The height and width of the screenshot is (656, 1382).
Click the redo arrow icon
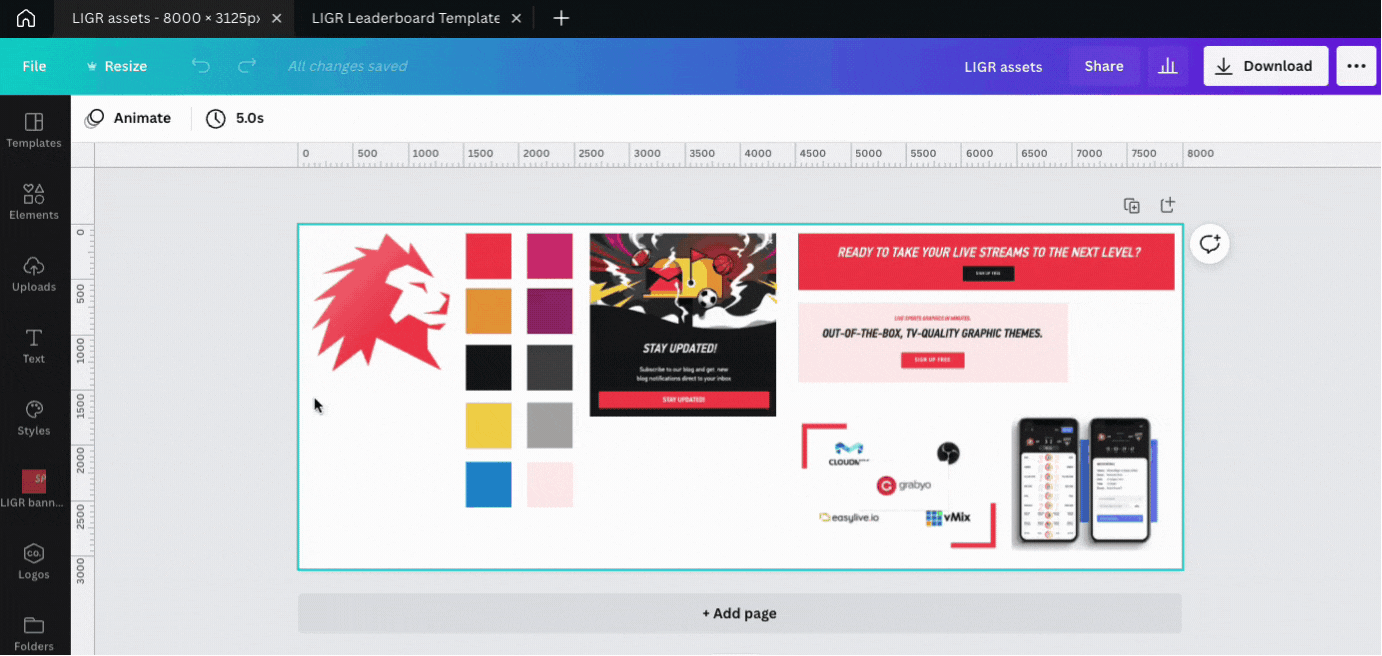[246, 65]
